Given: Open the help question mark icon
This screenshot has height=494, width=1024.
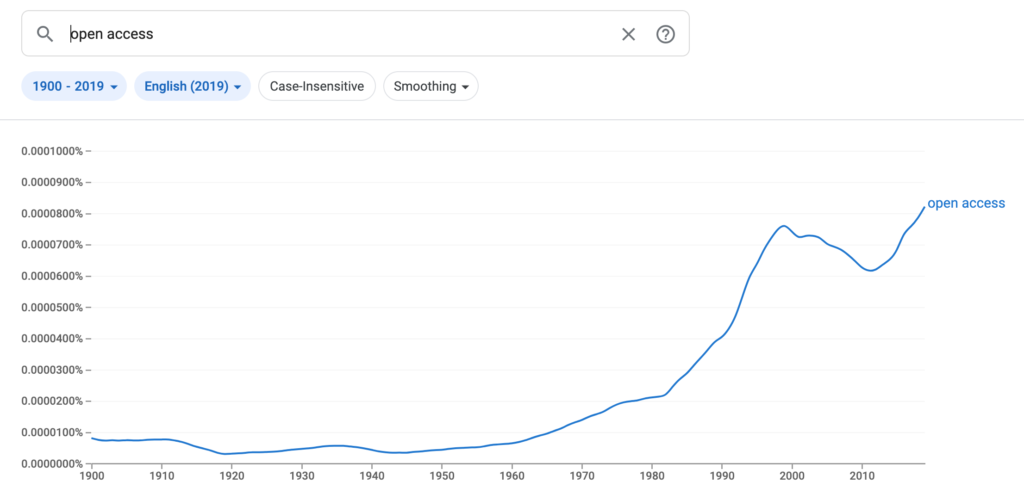Looking at the screenshot, I should pyautogui.click(x=665, y=34).
